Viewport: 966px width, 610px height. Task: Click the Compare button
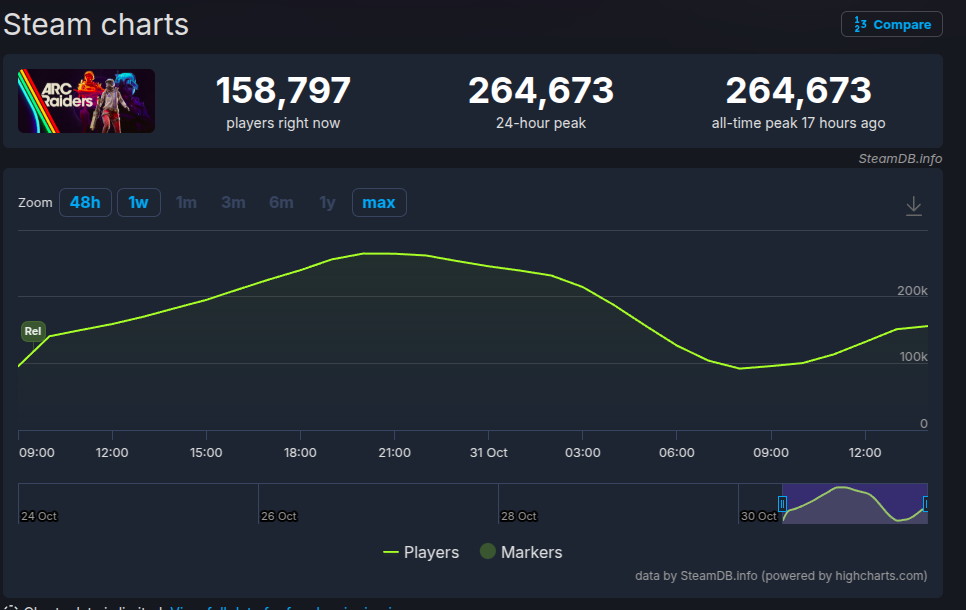pos(892,25)
